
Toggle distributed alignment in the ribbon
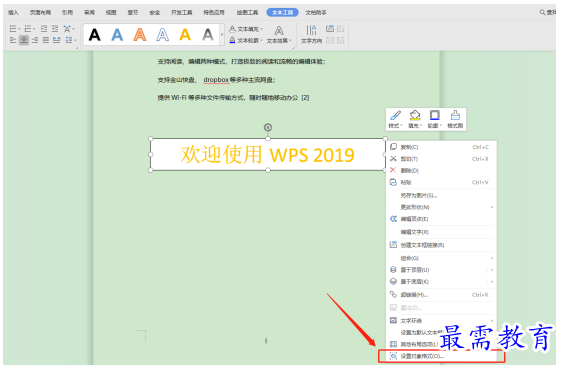(x=57, y=40)
